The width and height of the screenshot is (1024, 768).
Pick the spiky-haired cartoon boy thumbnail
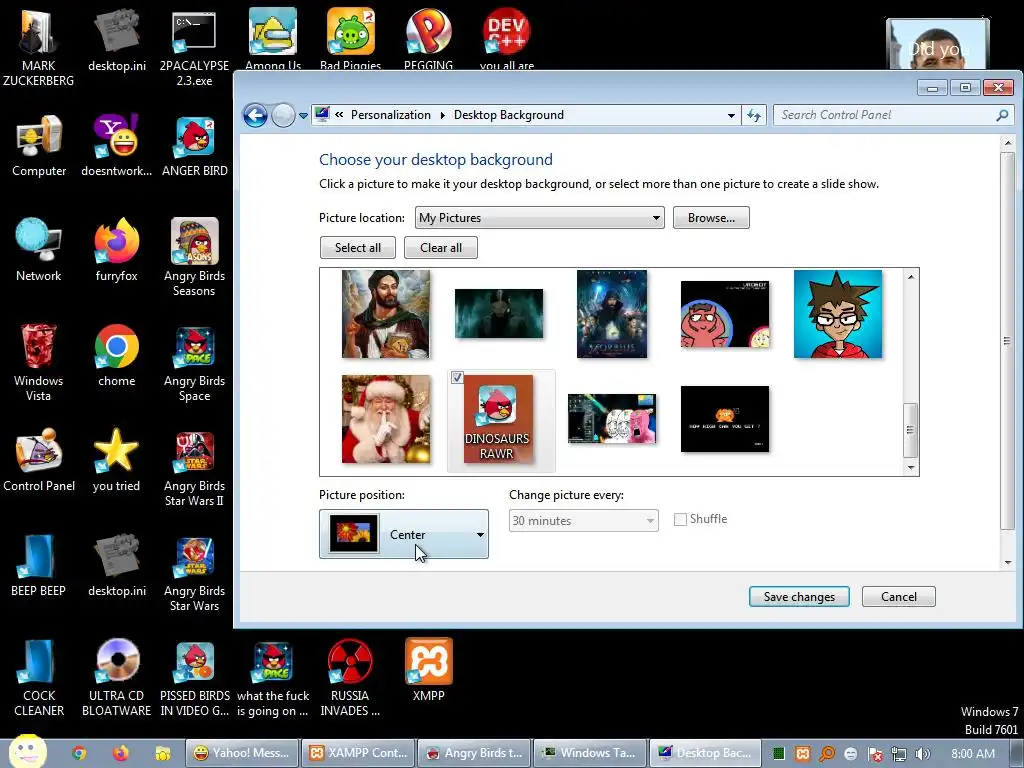click(x=838, y=314)
